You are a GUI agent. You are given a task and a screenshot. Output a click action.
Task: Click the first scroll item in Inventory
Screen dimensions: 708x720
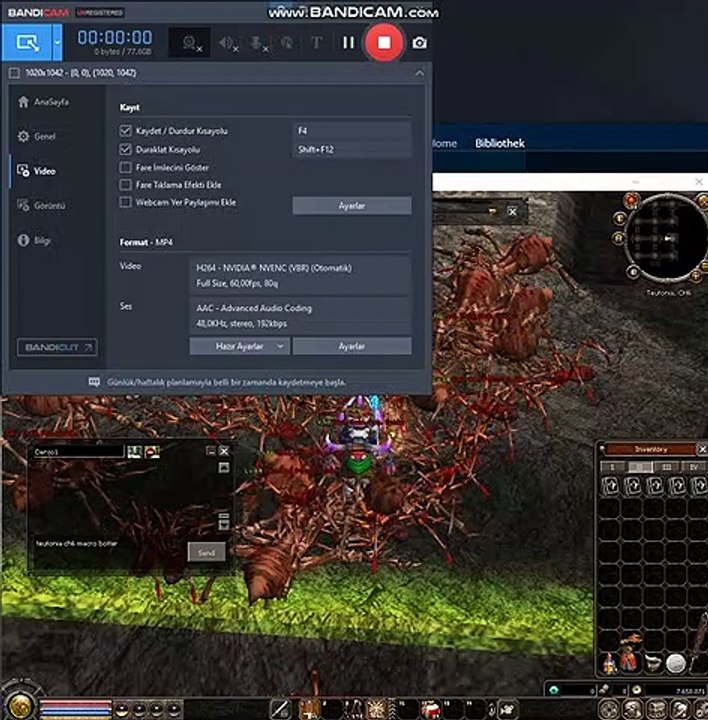tap(611, 486)
